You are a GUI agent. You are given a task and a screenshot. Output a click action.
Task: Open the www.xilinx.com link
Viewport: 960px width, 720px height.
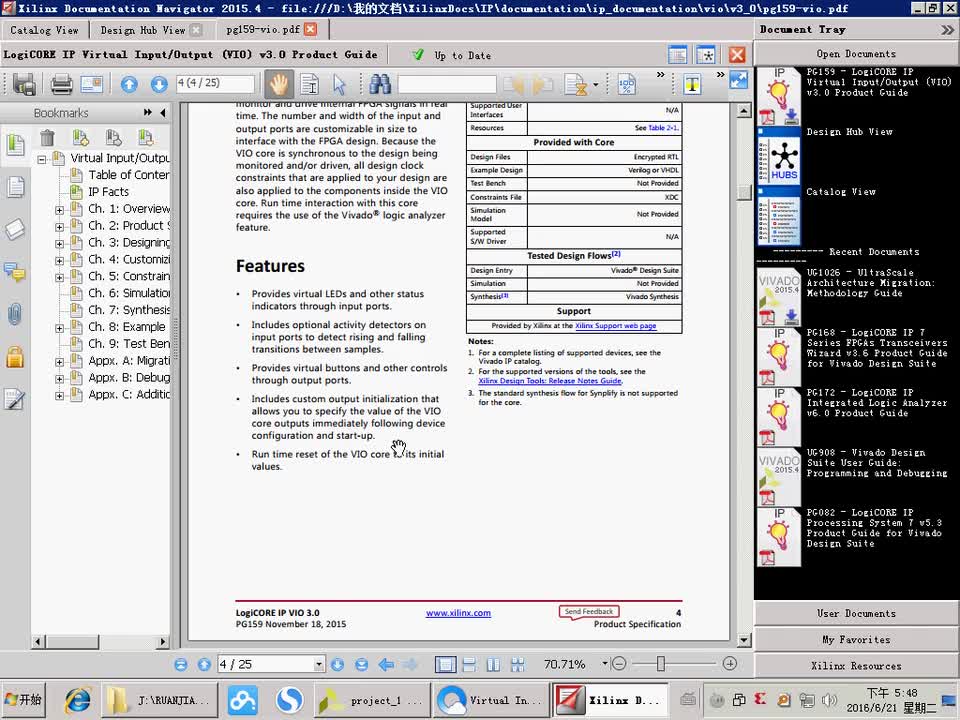(458, 613)
